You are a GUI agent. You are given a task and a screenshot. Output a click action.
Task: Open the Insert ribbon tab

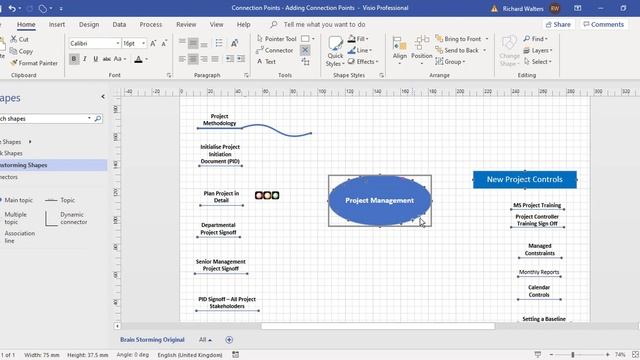point(57,24)
